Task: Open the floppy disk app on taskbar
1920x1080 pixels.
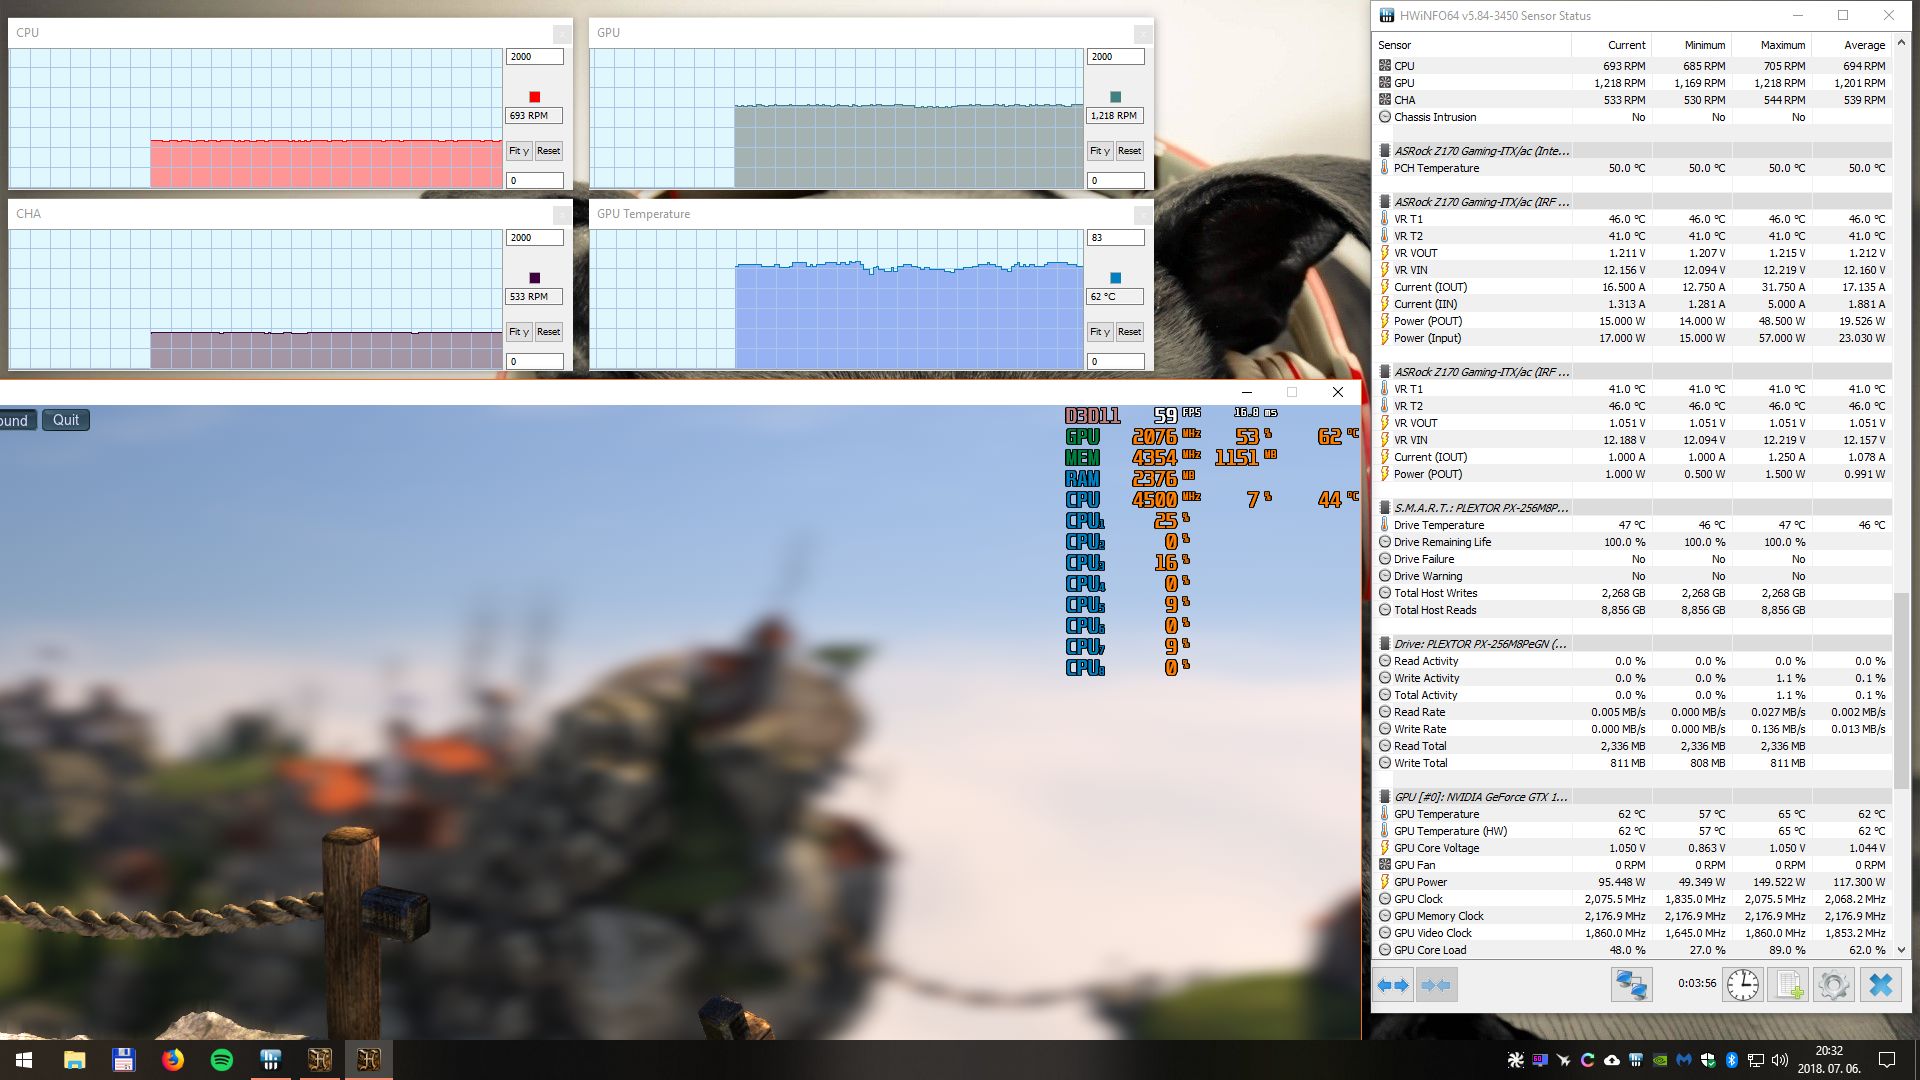Action: coord(123,1060)
